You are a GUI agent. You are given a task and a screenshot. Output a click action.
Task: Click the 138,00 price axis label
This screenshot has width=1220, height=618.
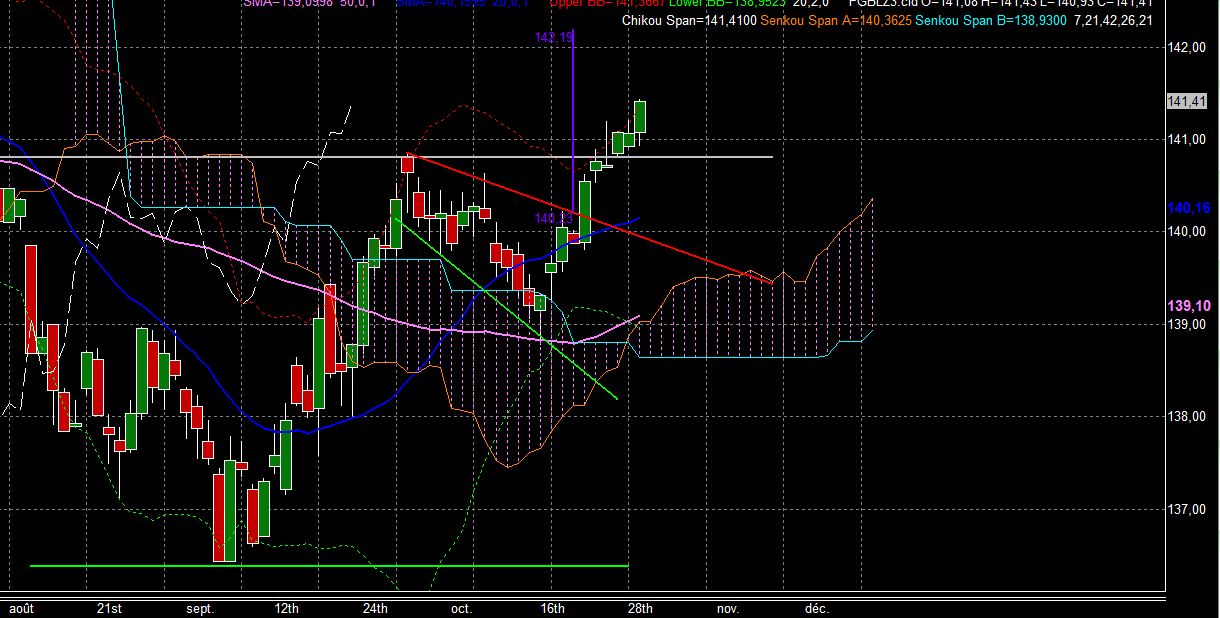[x=1186, y=417]
